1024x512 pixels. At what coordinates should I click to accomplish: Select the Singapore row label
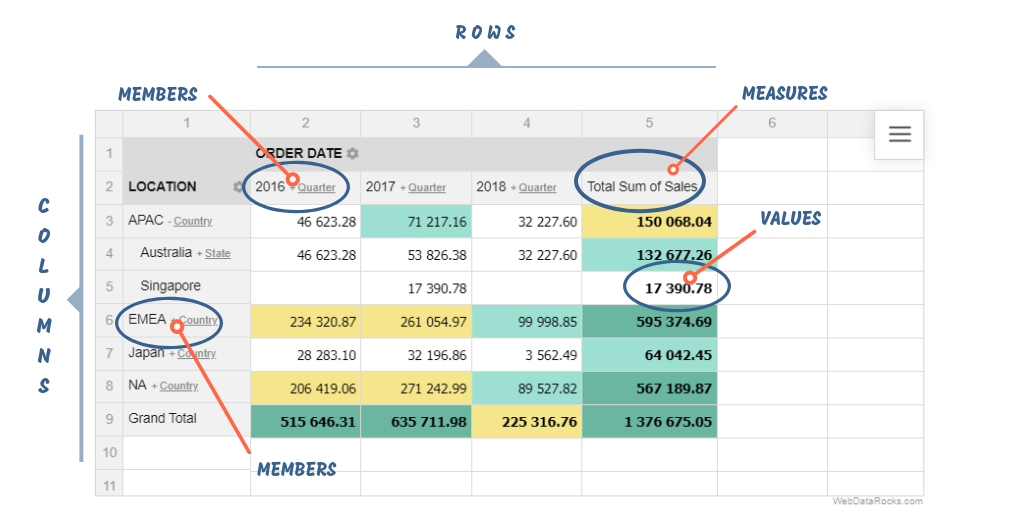(x=170, y=286)
